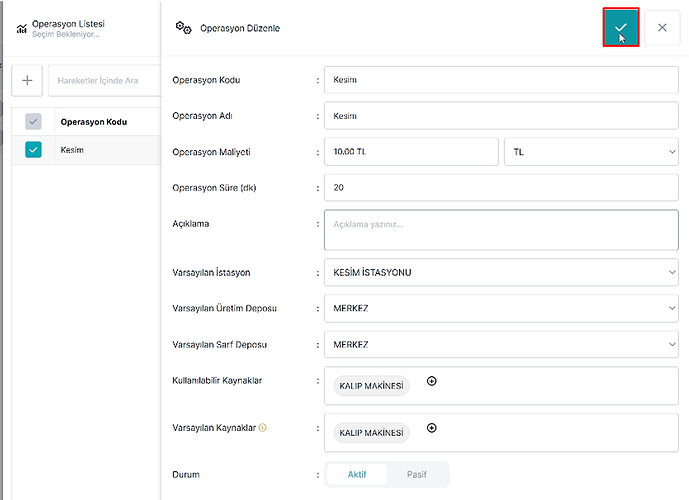Click the gears icon beside Operasyon Düzenle
Viewport: 689px width, 500px height.
pyautogui.click(x=183, y=28)
